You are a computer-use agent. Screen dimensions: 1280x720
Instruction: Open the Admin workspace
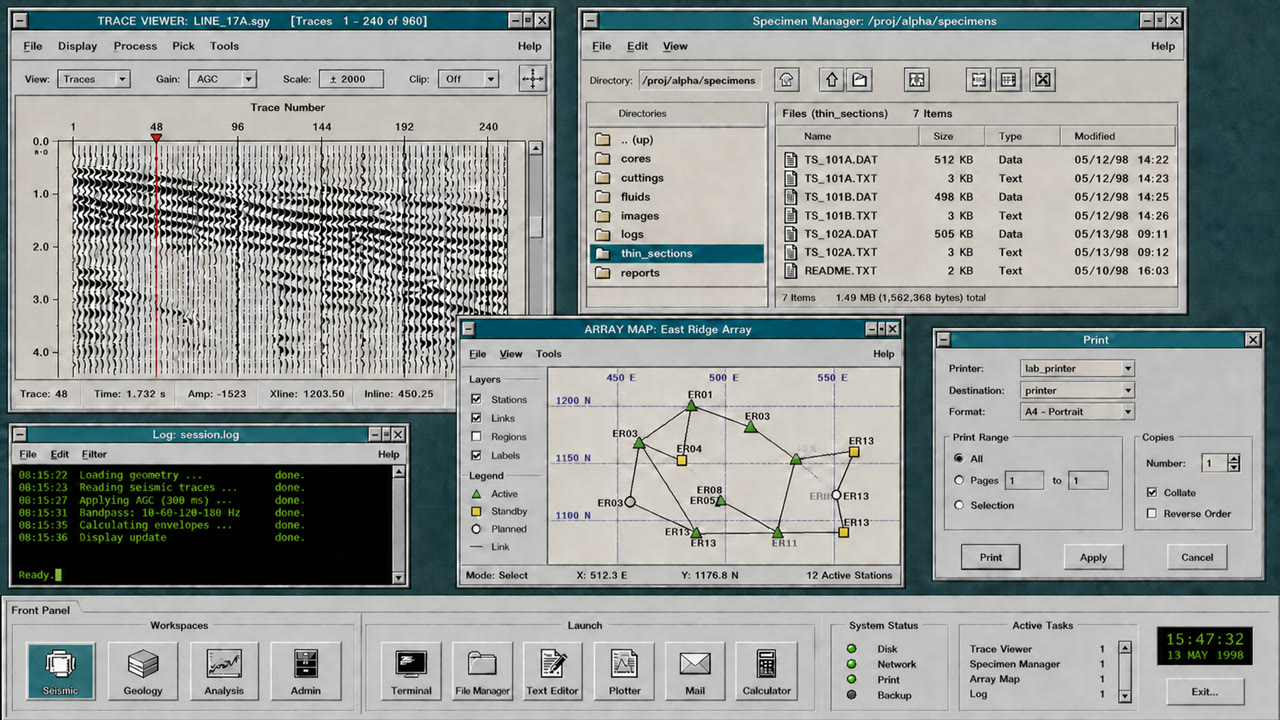306,671
